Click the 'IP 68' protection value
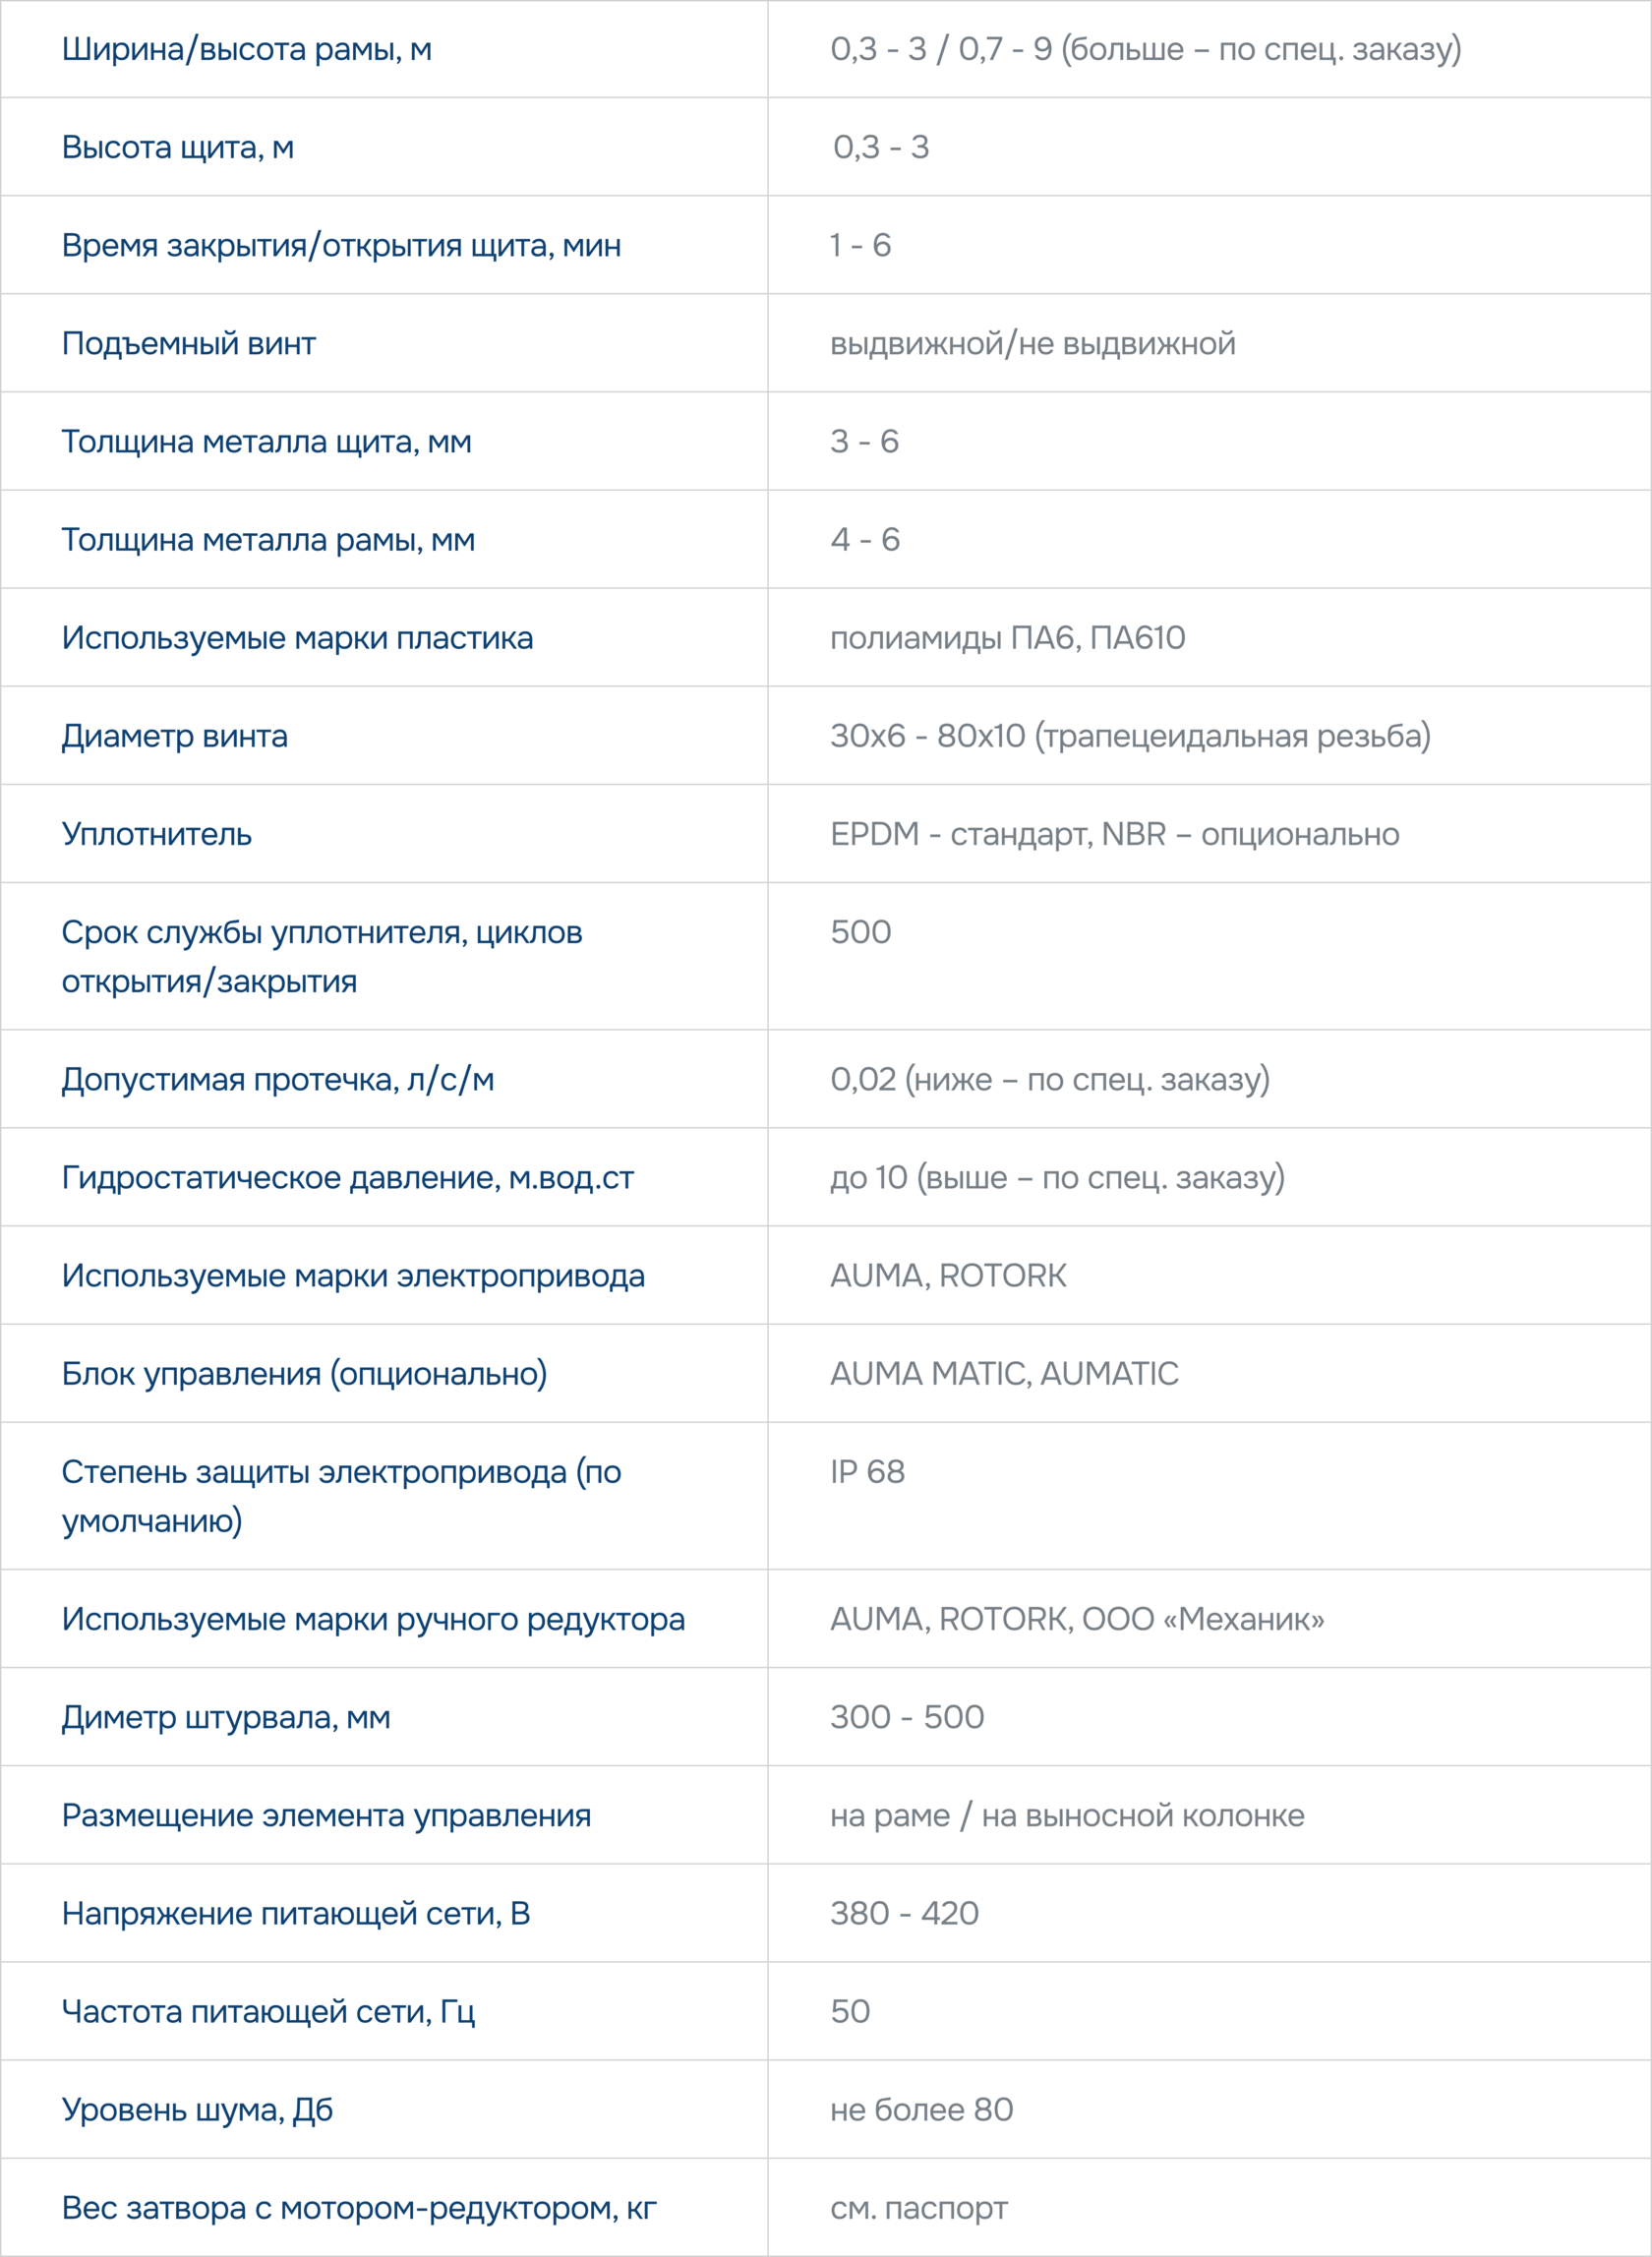The image size is (1652, 2257). (868, 1471)
